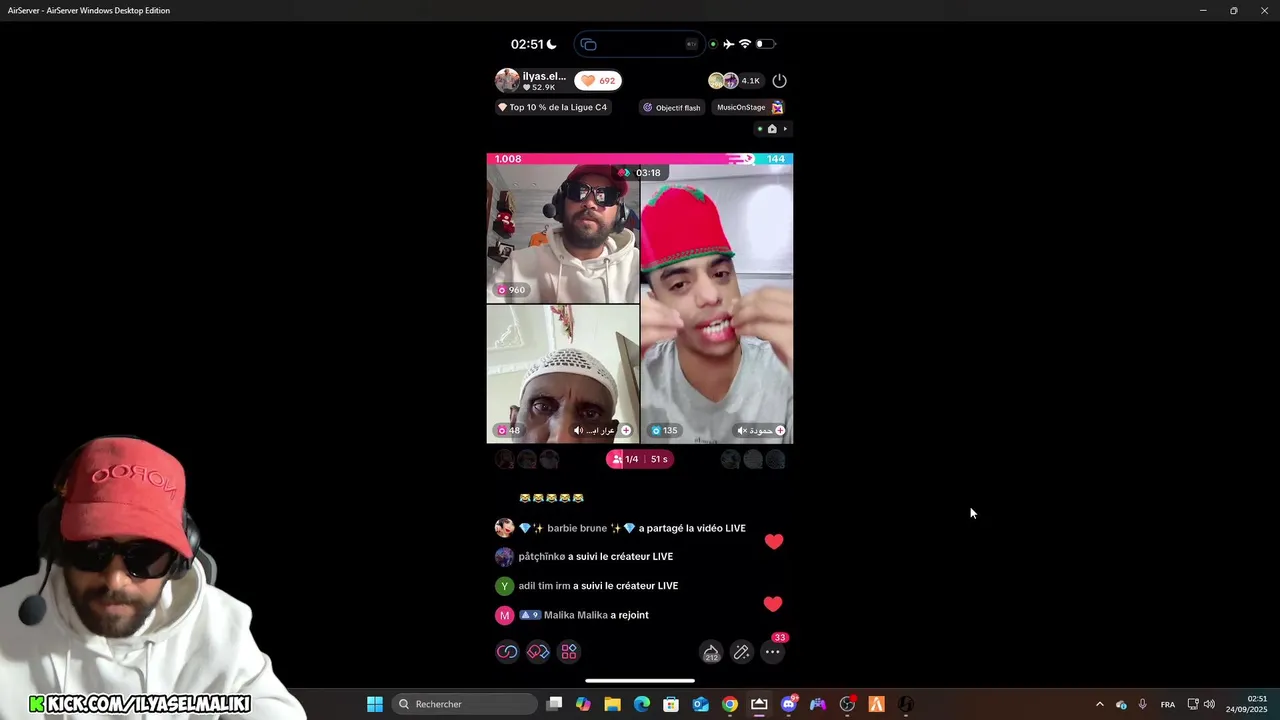The height and width of the screenshot is (720, 1280).
Task: Tap the 03:18 battle timer
Action: pyautogui.click(x=640, y=173)
